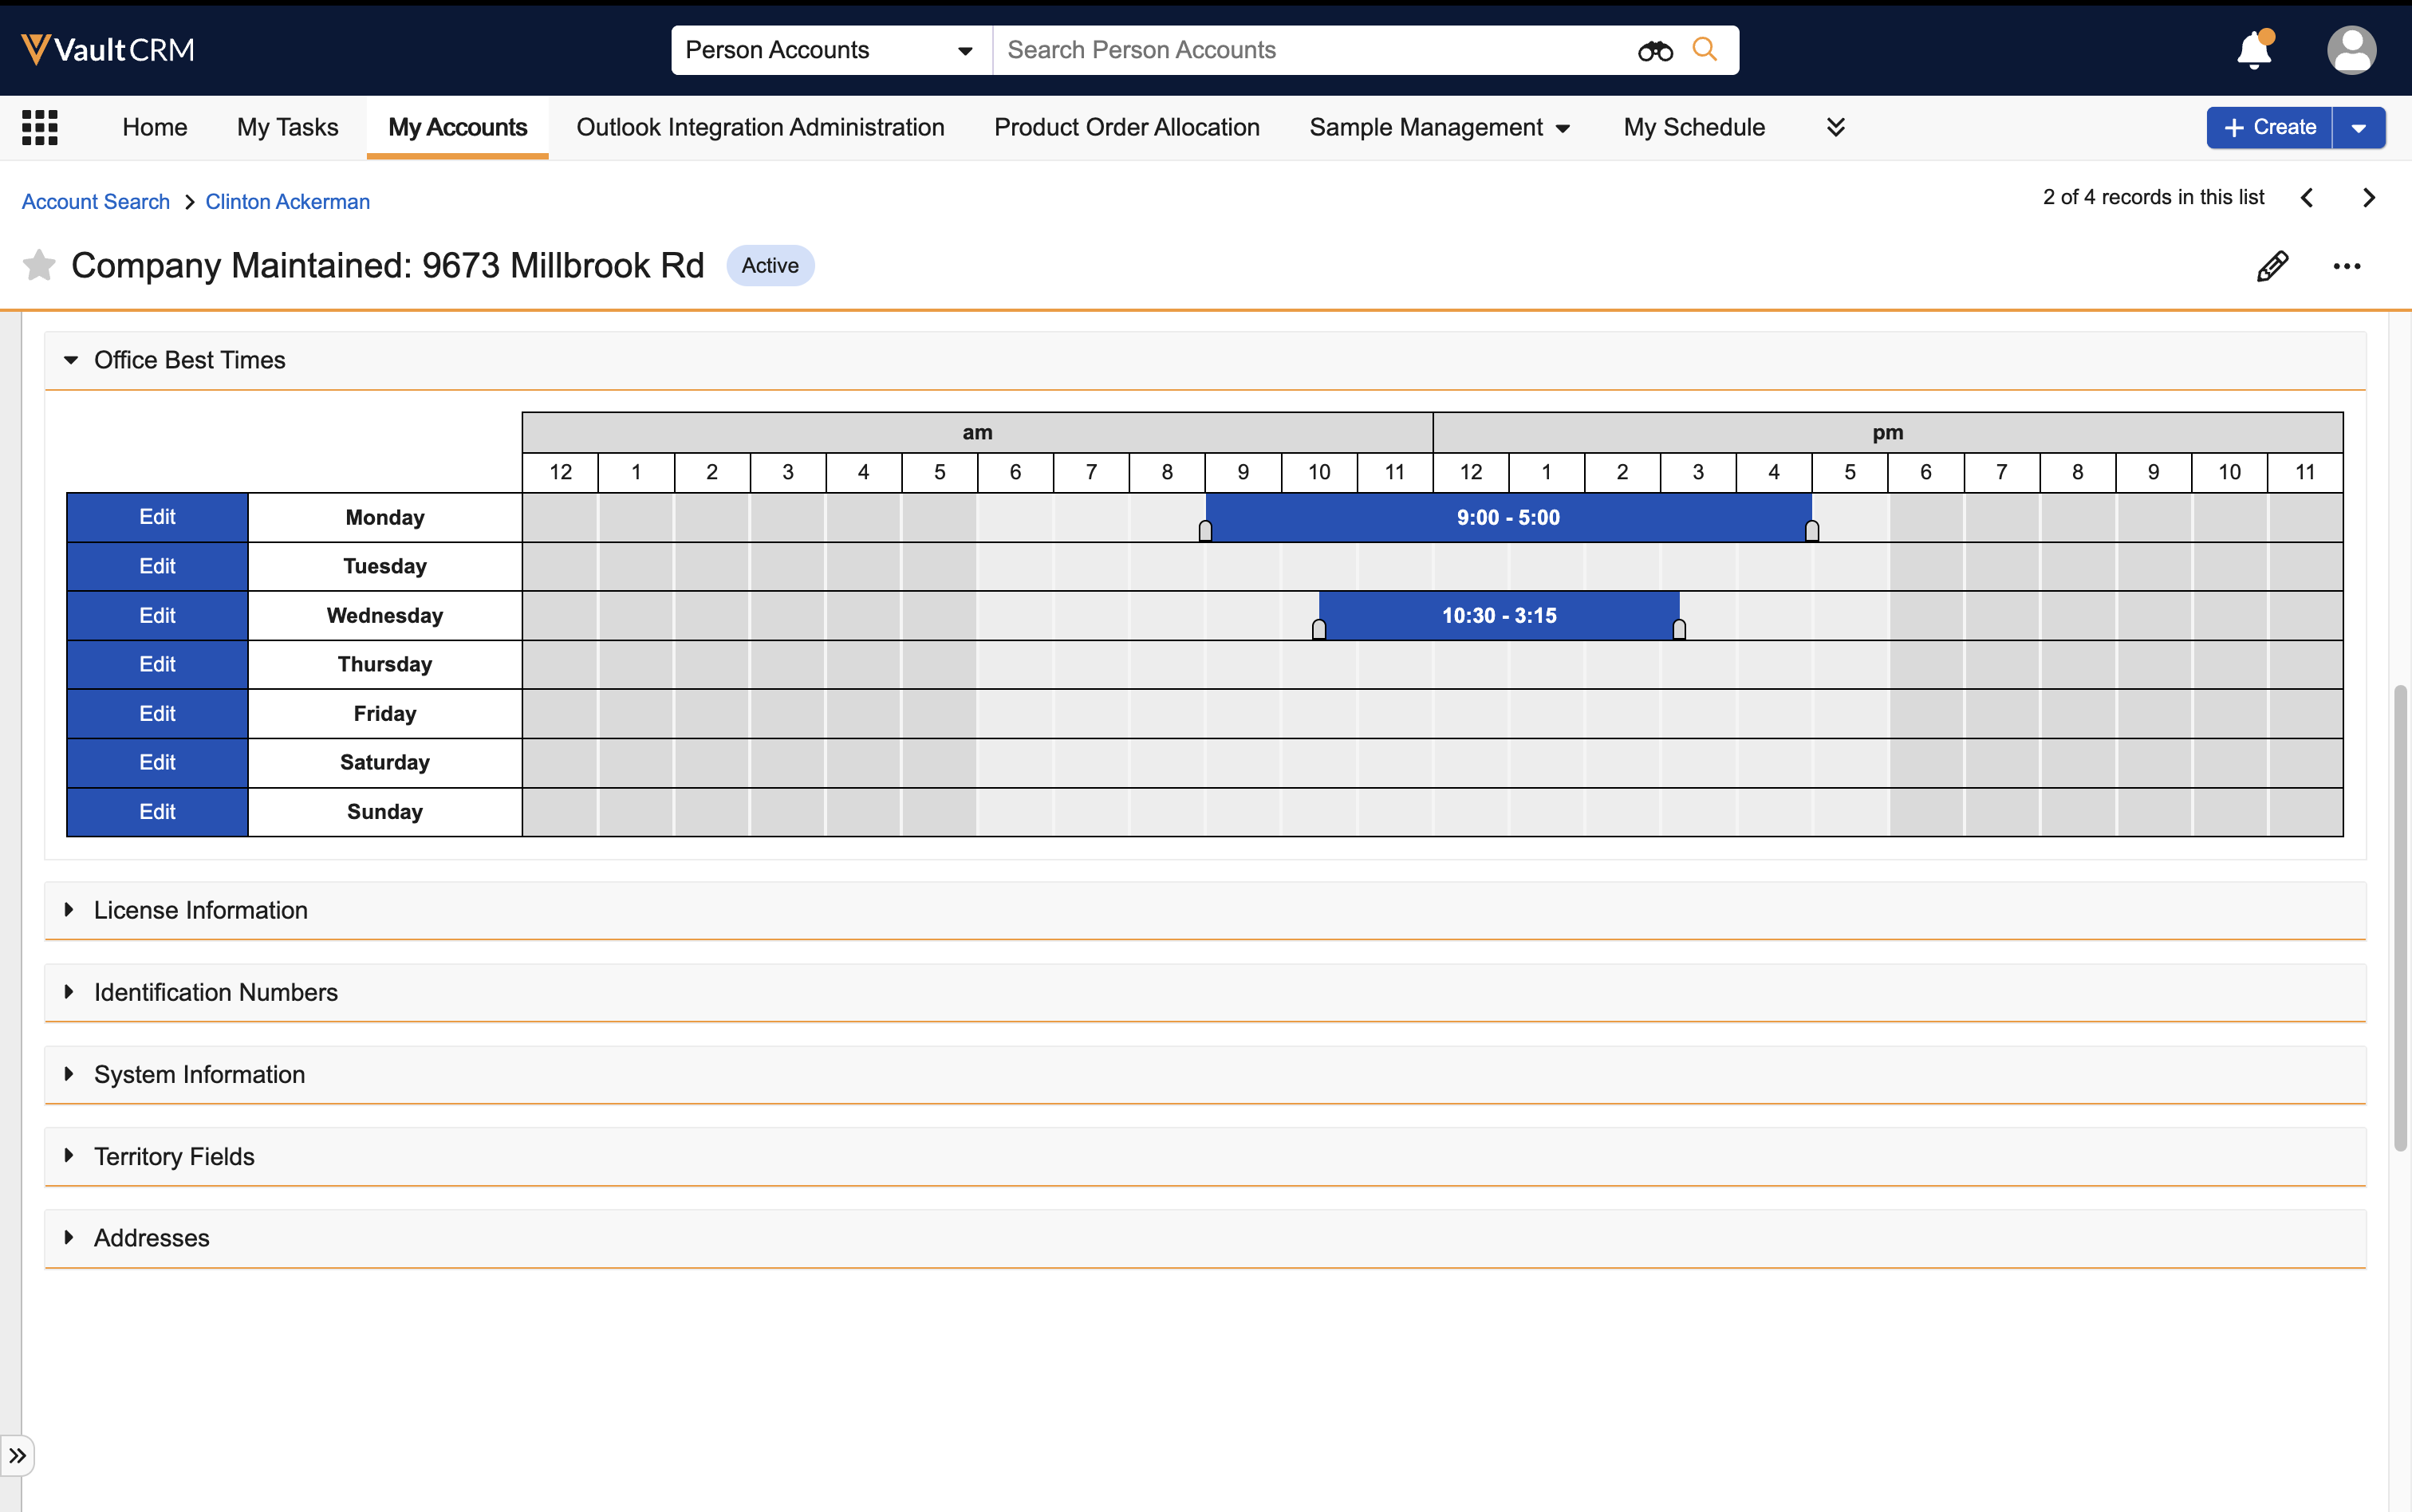2412x1512 pixels.
Task: Open the three-dot more actions menu
Action: 2346,266
